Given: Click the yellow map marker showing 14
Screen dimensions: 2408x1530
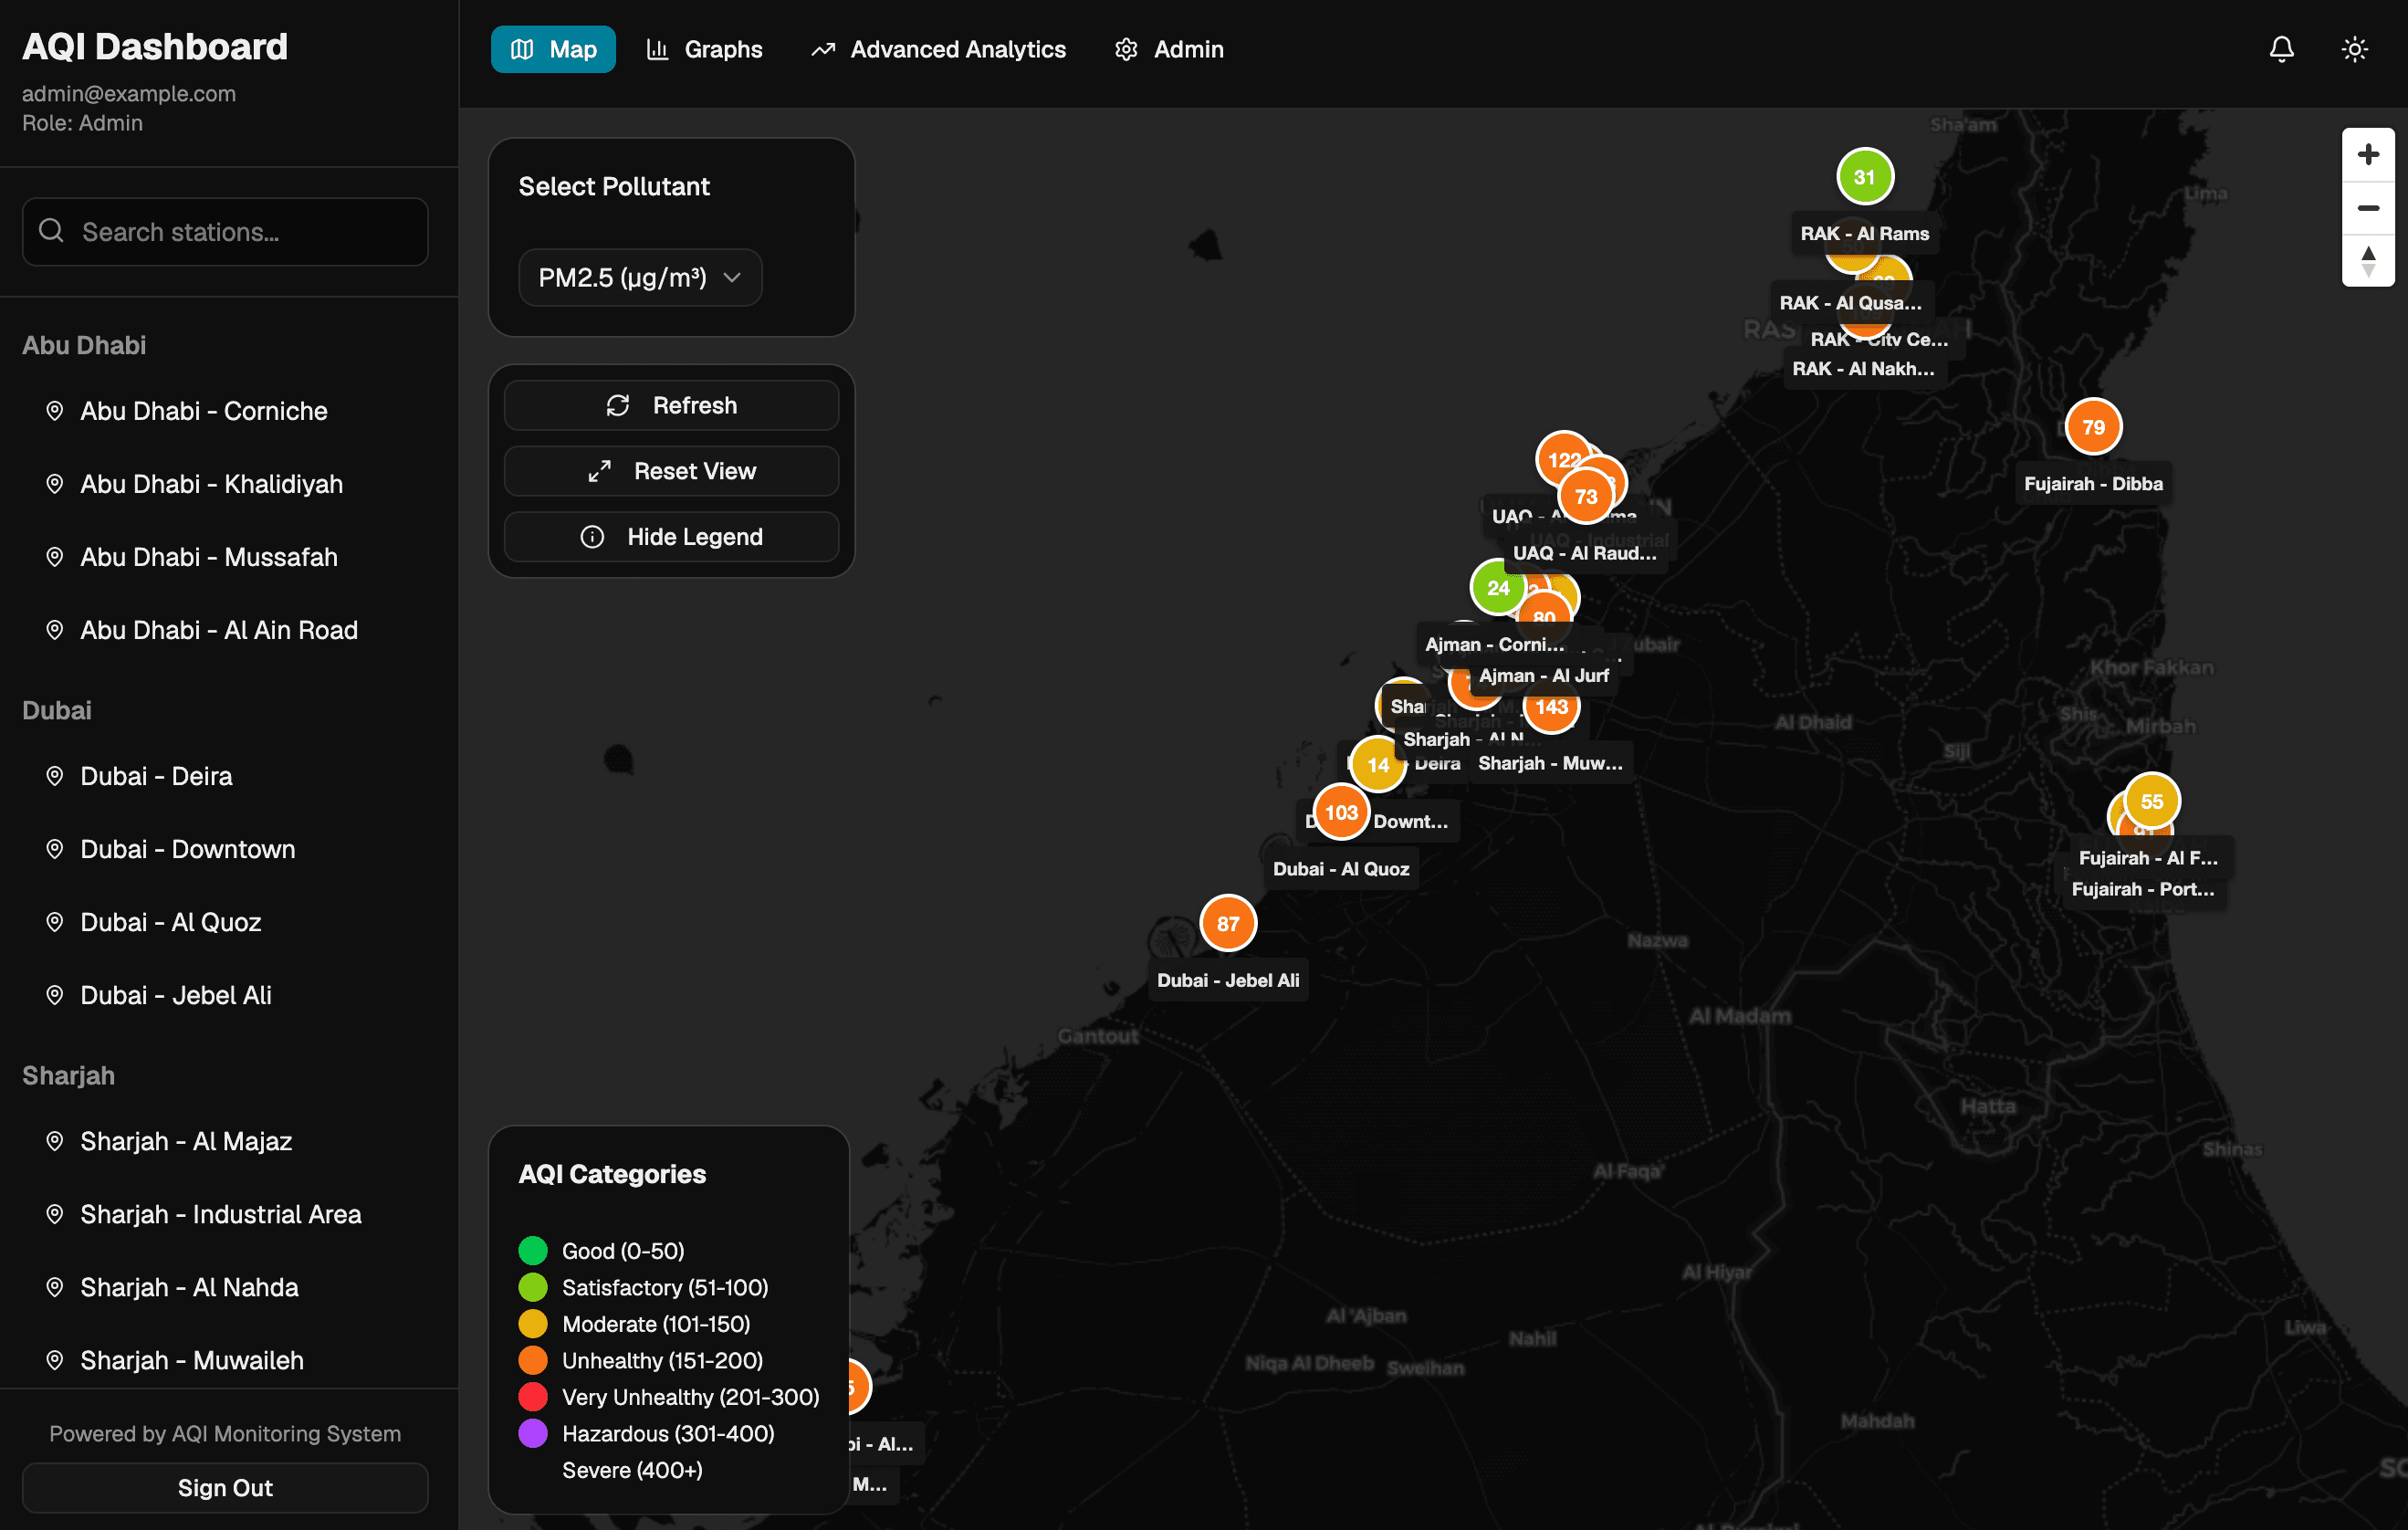Looking at the screenshot, I should (x=1378, y=765).
